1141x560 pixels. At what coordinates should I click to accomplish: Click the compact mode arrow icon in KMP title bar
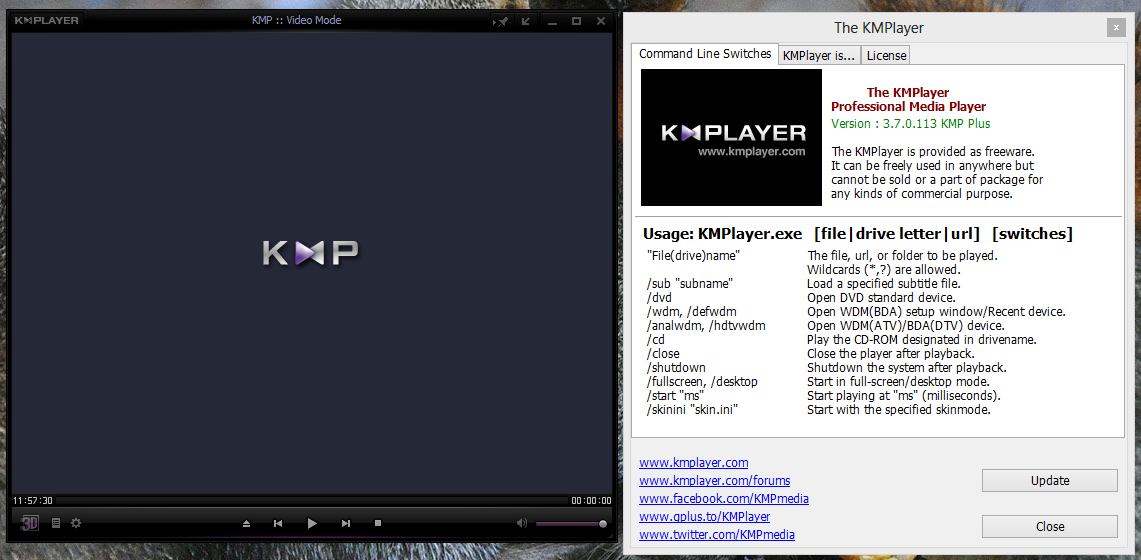(525, 21)
